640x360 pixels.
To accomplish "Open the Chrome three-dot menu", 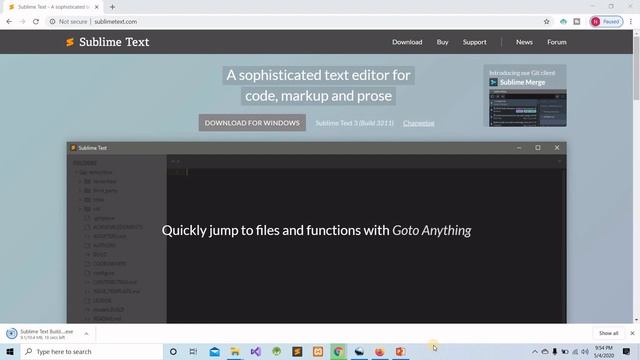I will 631,22.
